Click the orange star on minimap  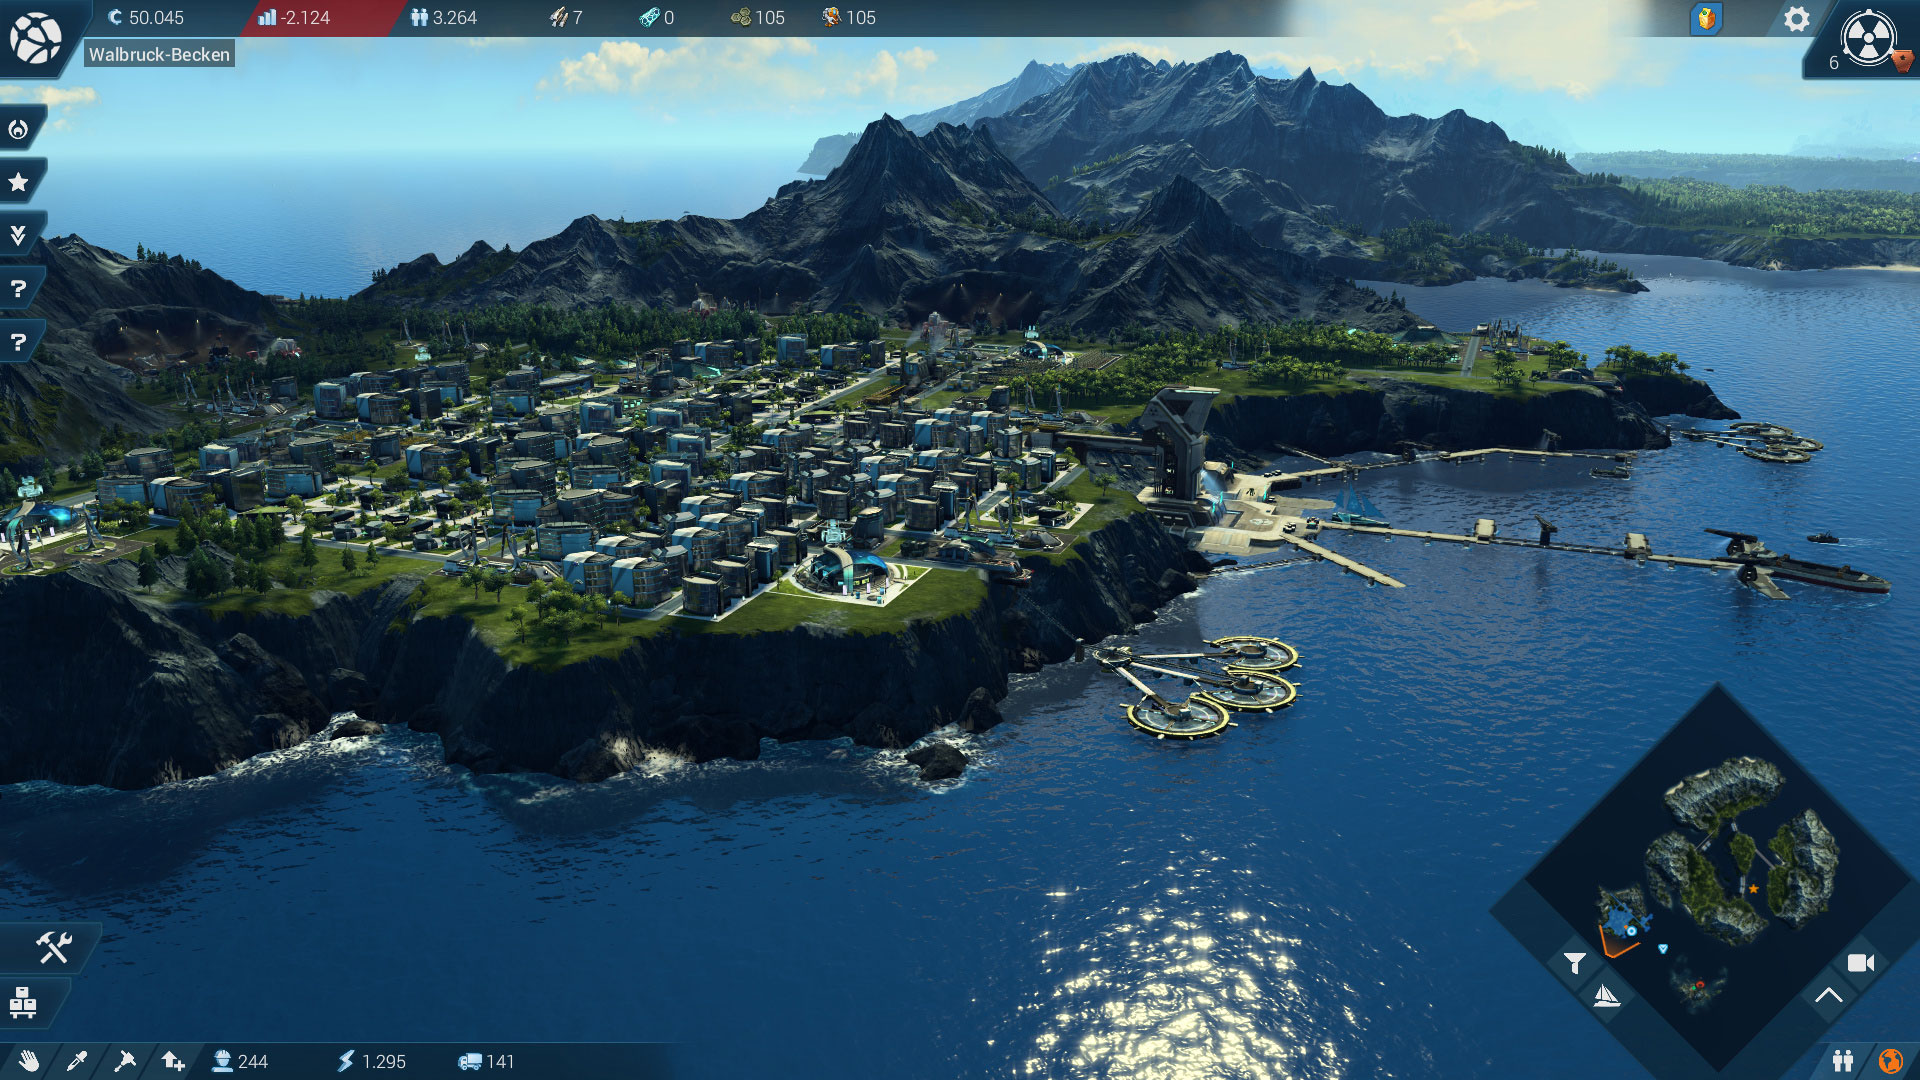1753,888
